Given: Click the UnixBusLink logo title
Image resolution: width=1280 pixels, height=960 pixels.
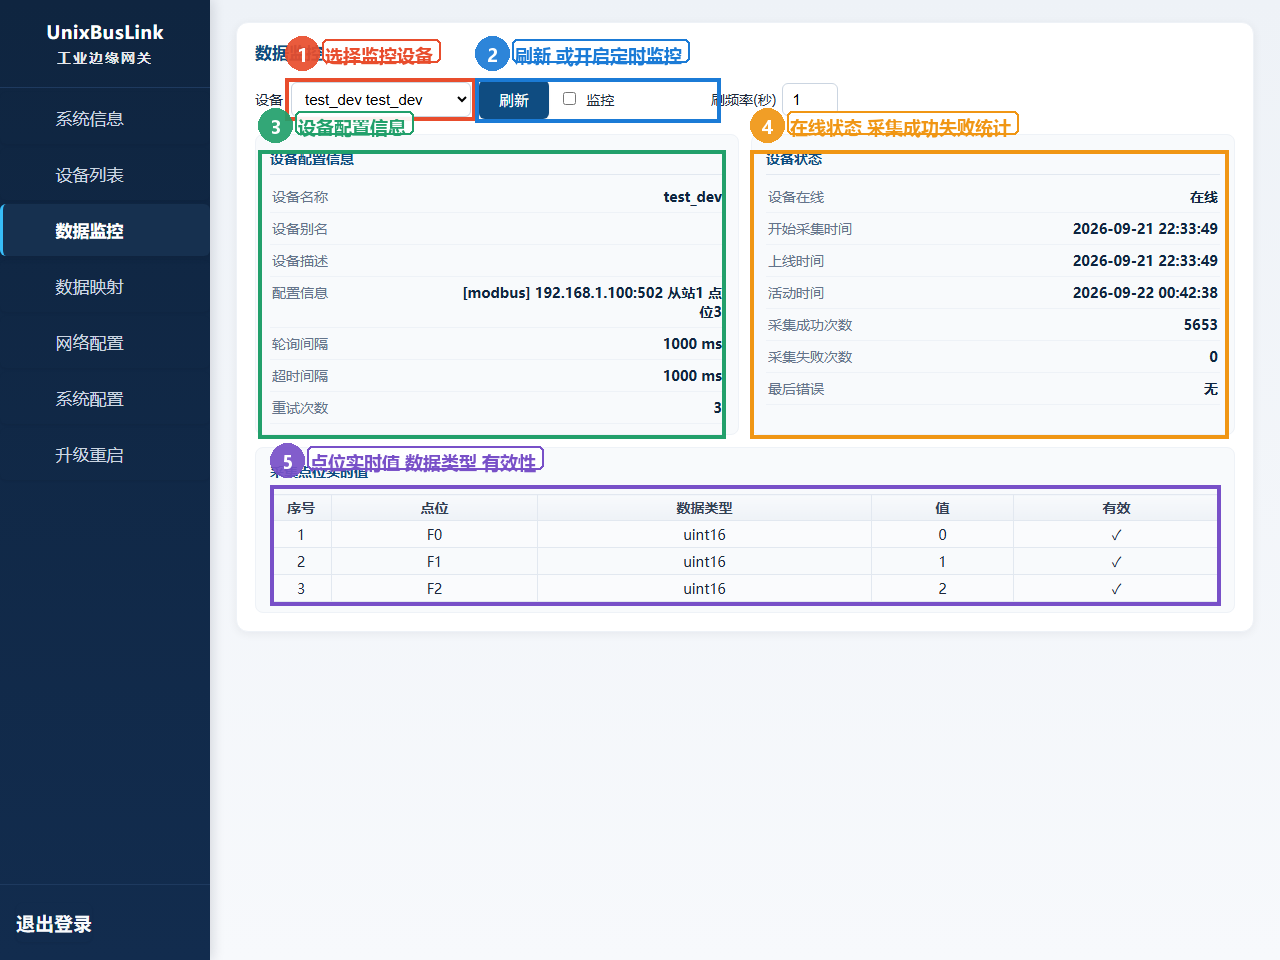Looking at the screenshot, I should pyautogui.click(x=105, y=32).
